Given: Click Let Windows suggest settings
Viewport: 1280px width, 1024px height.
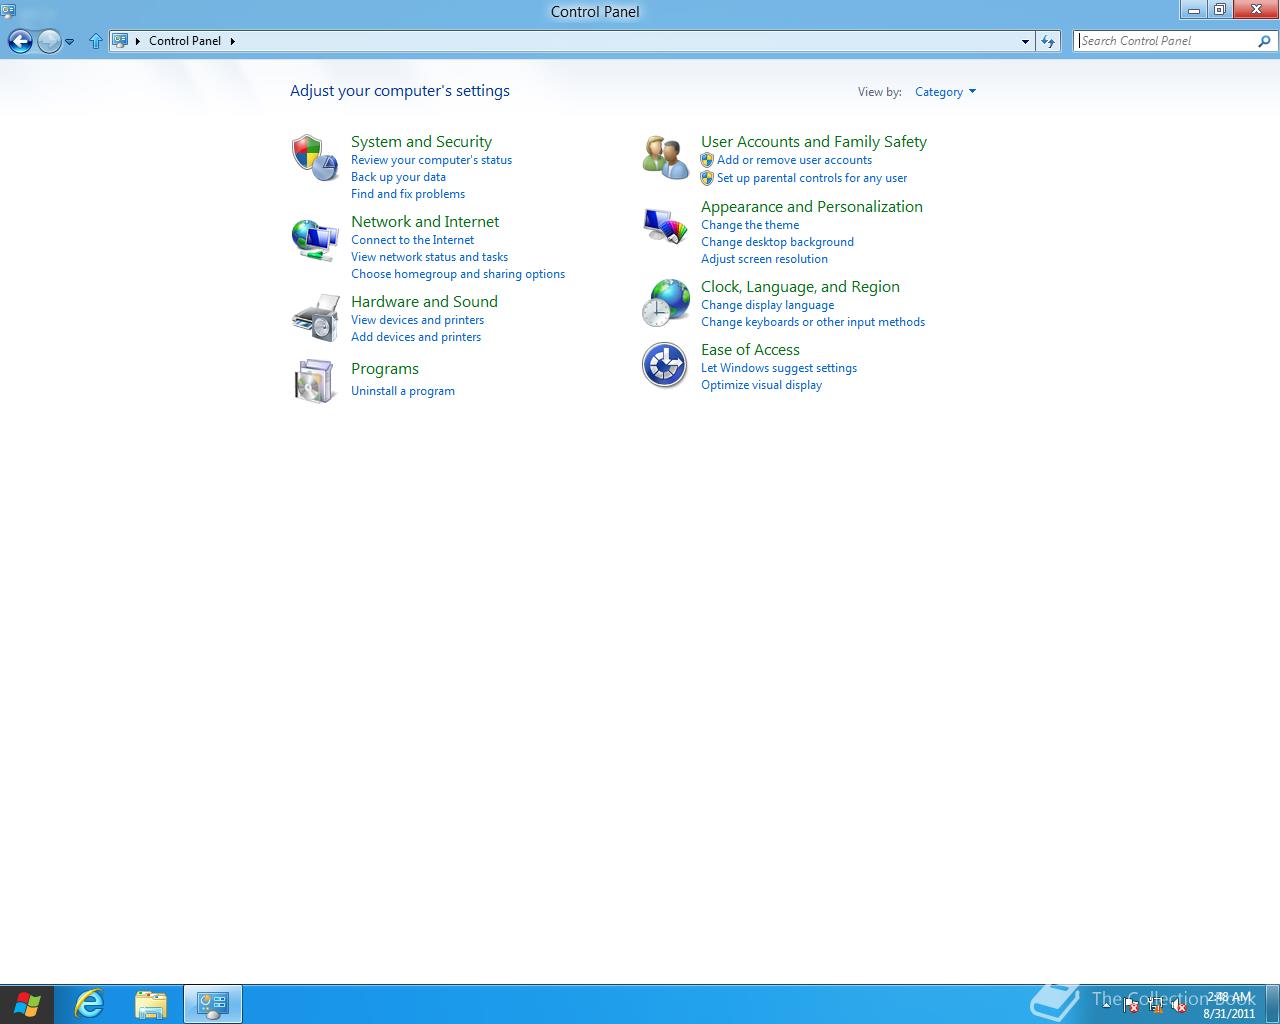Looking at the screenshot, I should click(779, 368).
